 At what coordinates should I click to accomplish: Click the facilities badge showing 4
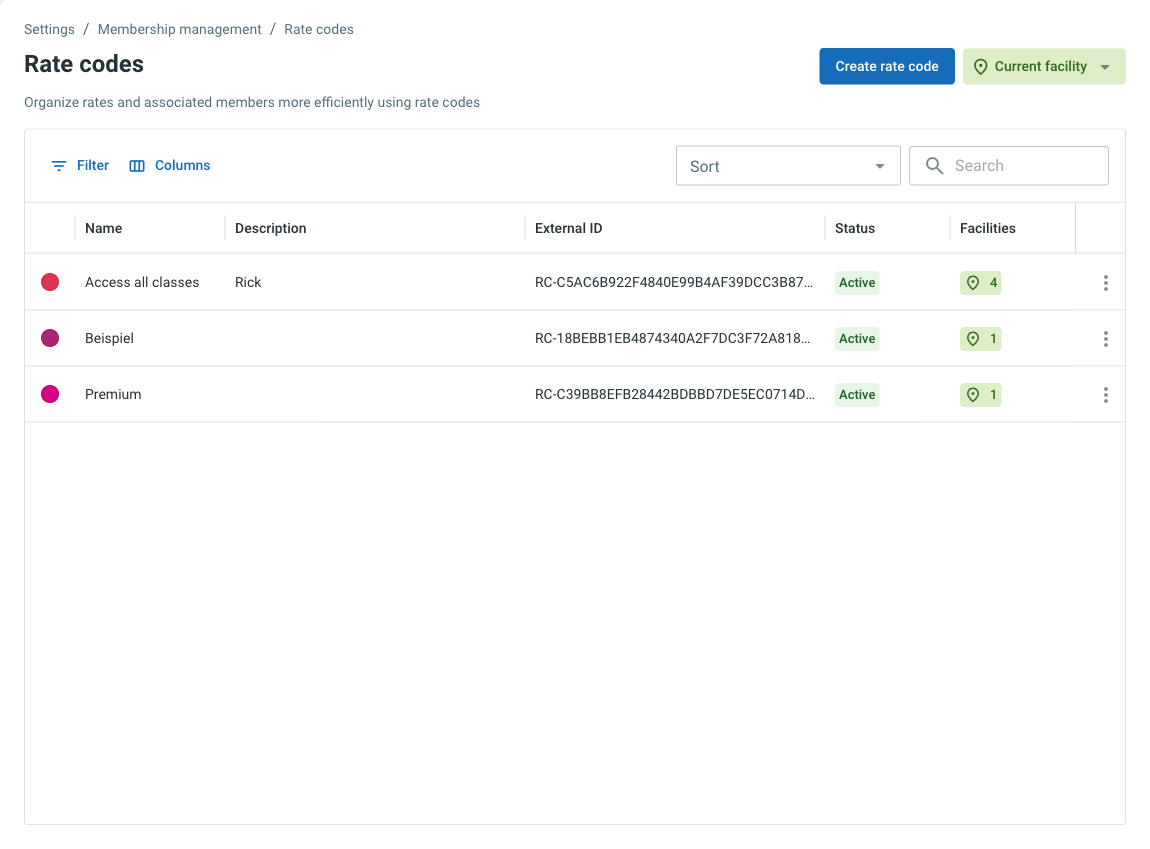pyautogui.click(x=981, y=283)
